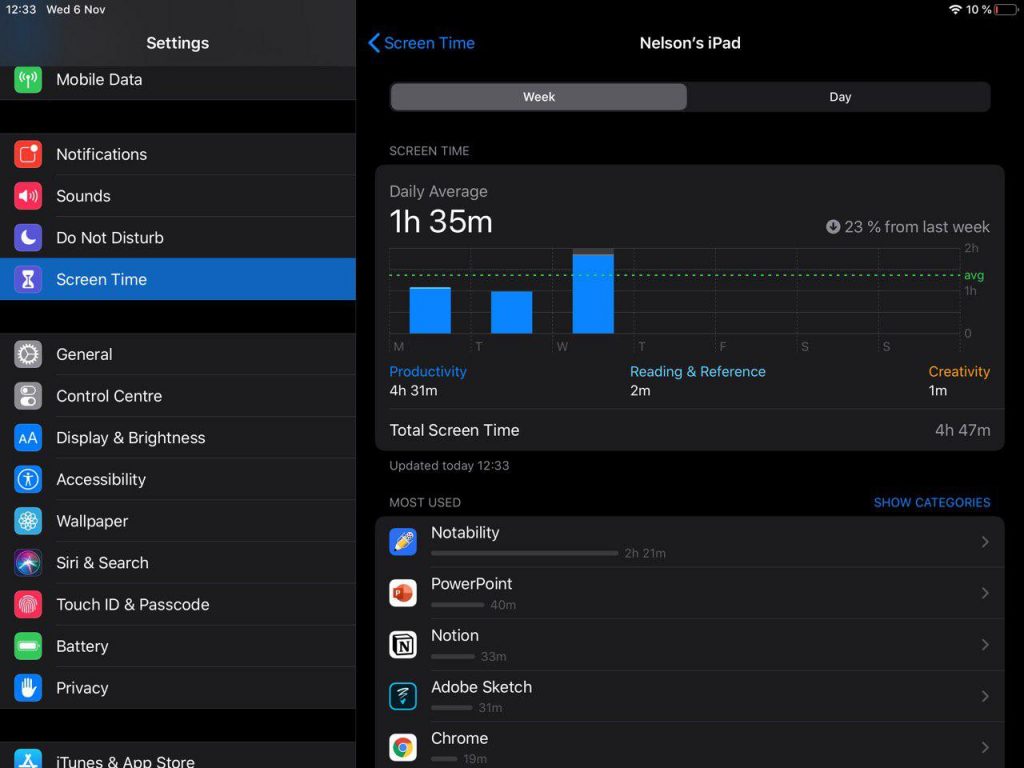Open Sounds settings
This screenshot has height=768, width=1024.
pyautogui.click(x=178, y=196)
